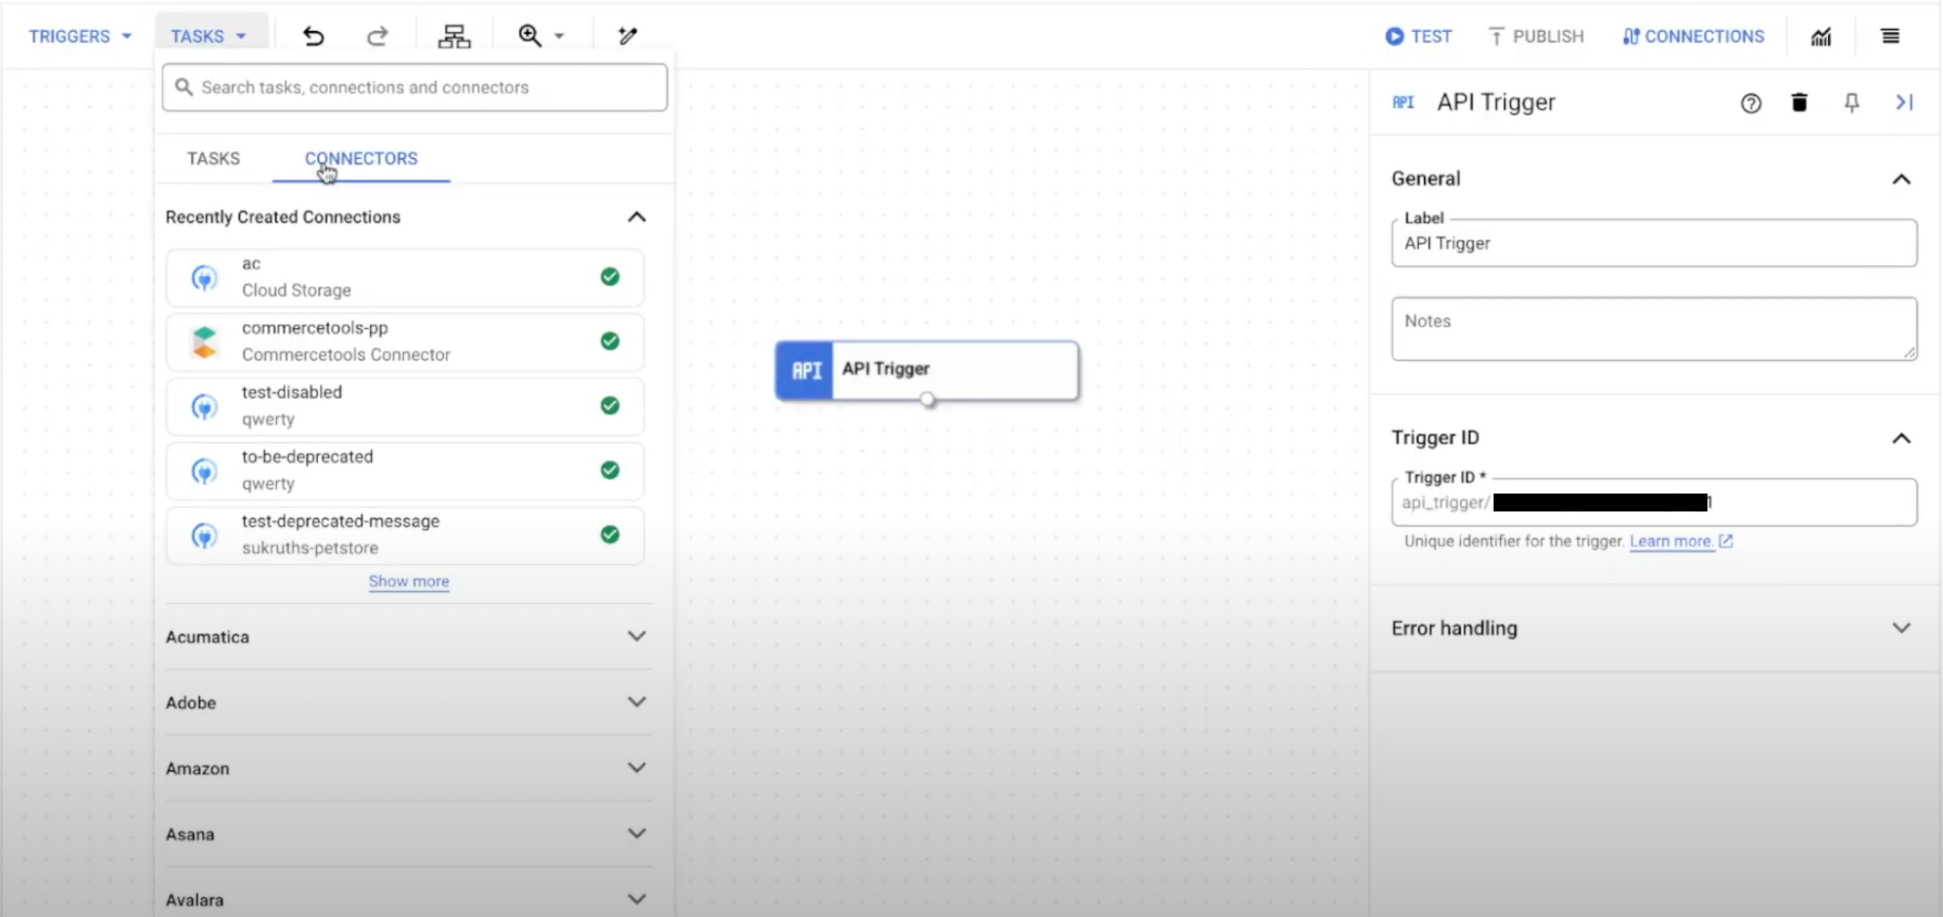This screenshot has width=1943, height=917.
Task: Open the zoom magnifier dropdown
Action: tap(541, 36)
